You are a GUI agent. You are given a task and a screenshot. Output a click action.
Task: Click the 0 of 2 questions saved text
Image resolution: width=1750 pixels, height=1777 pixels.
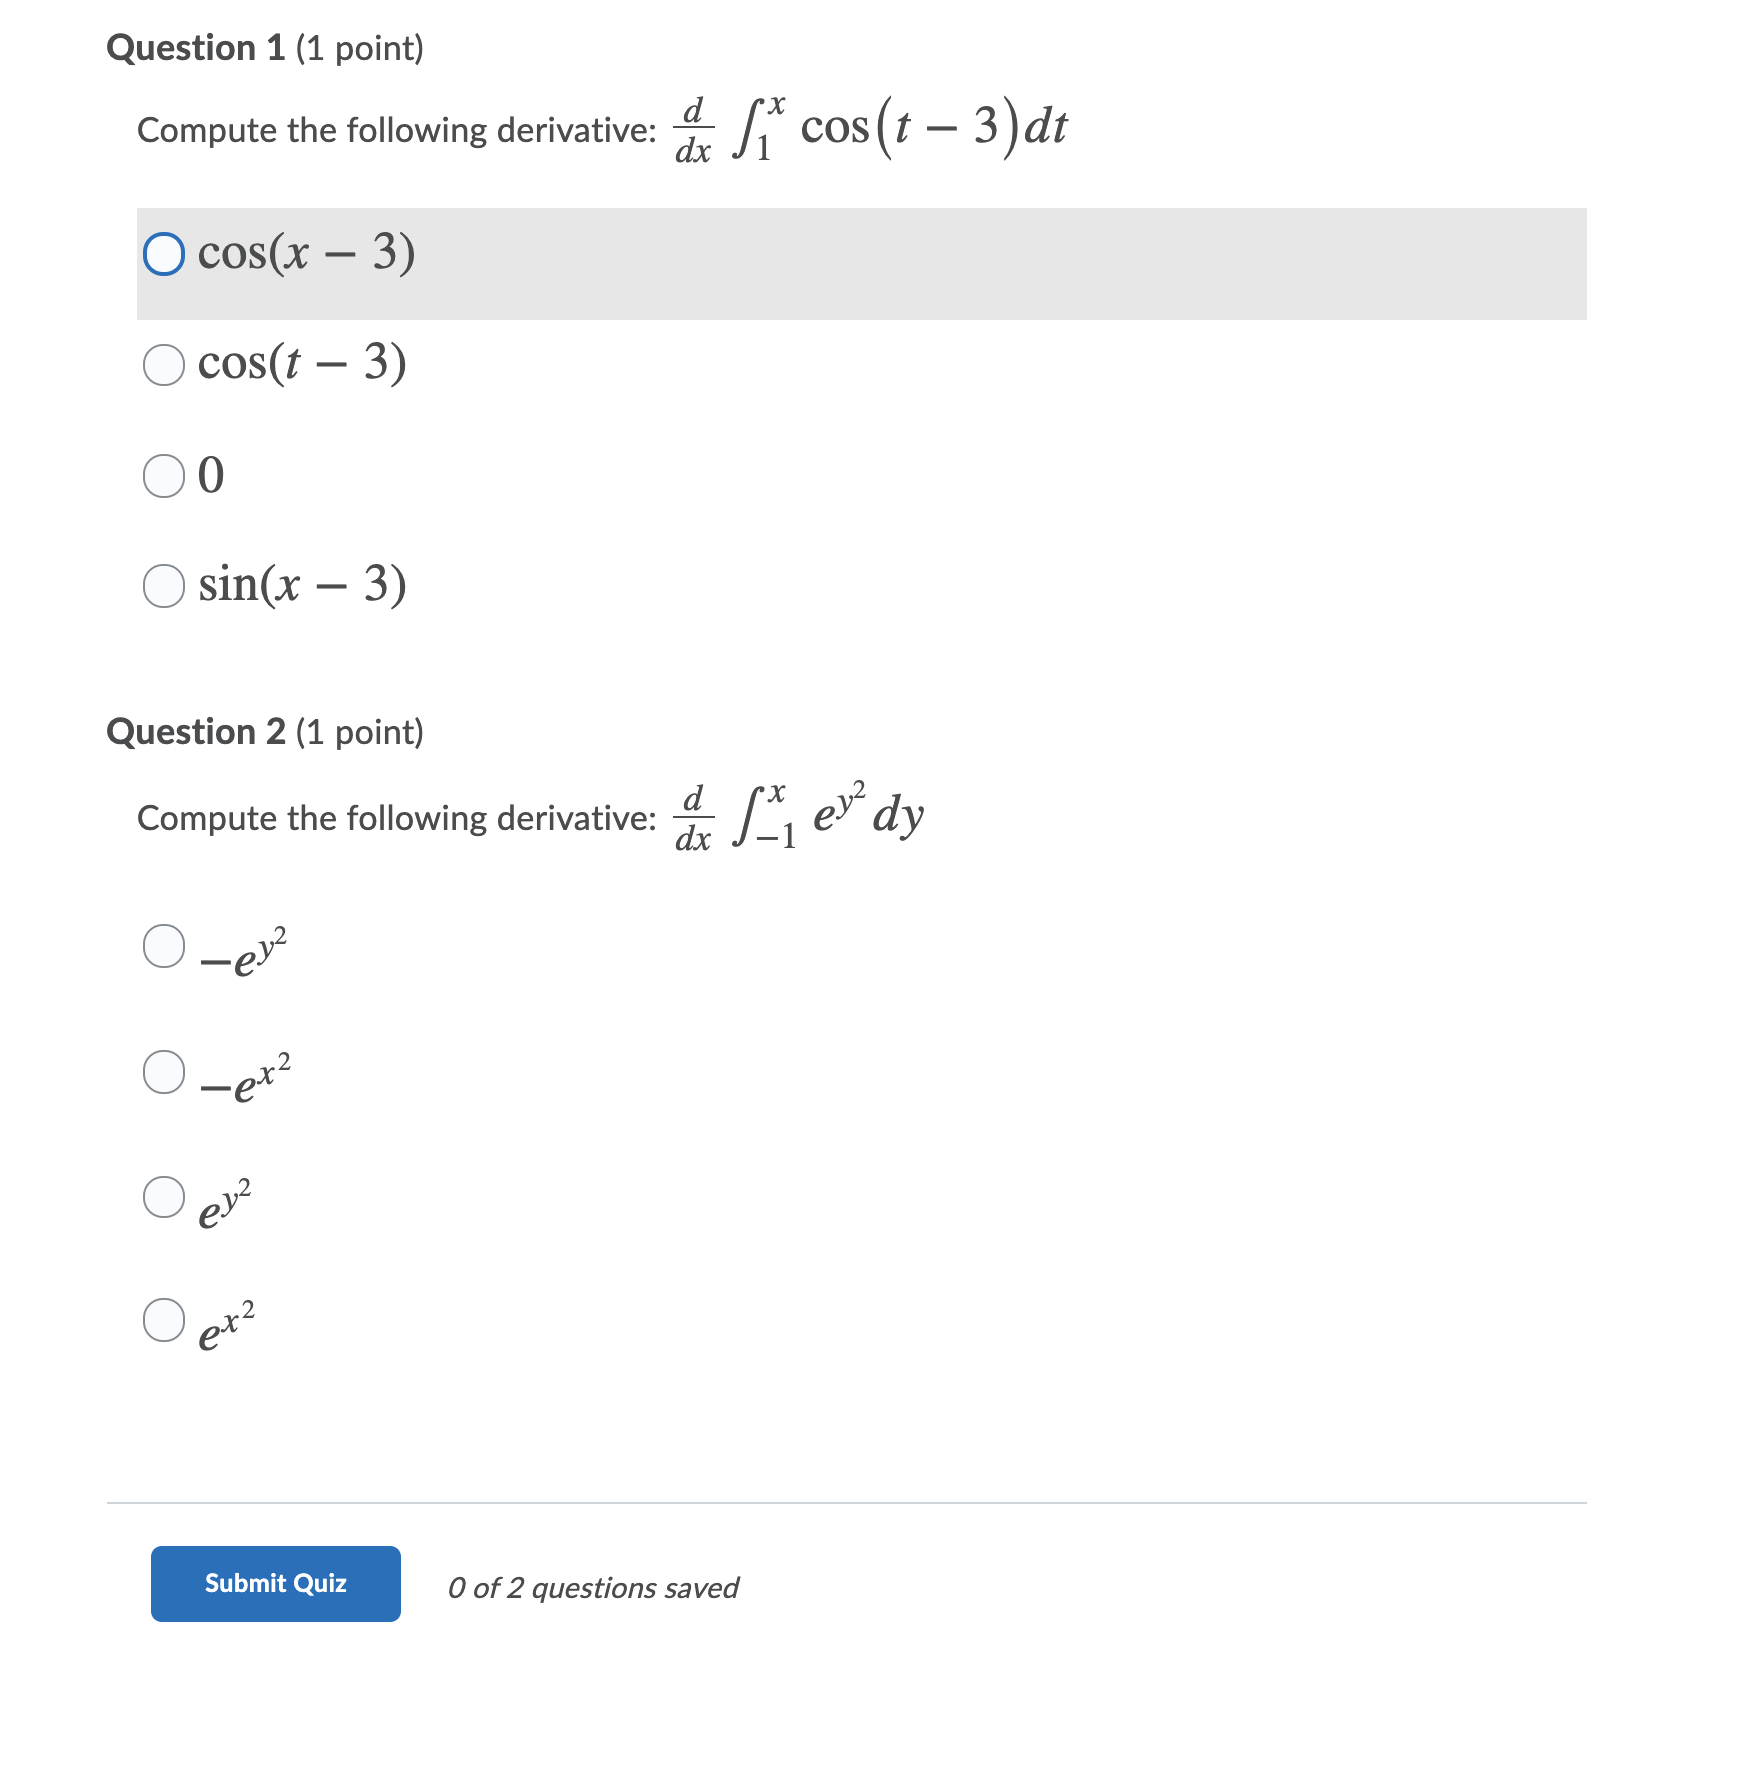tap(594, 1587)
